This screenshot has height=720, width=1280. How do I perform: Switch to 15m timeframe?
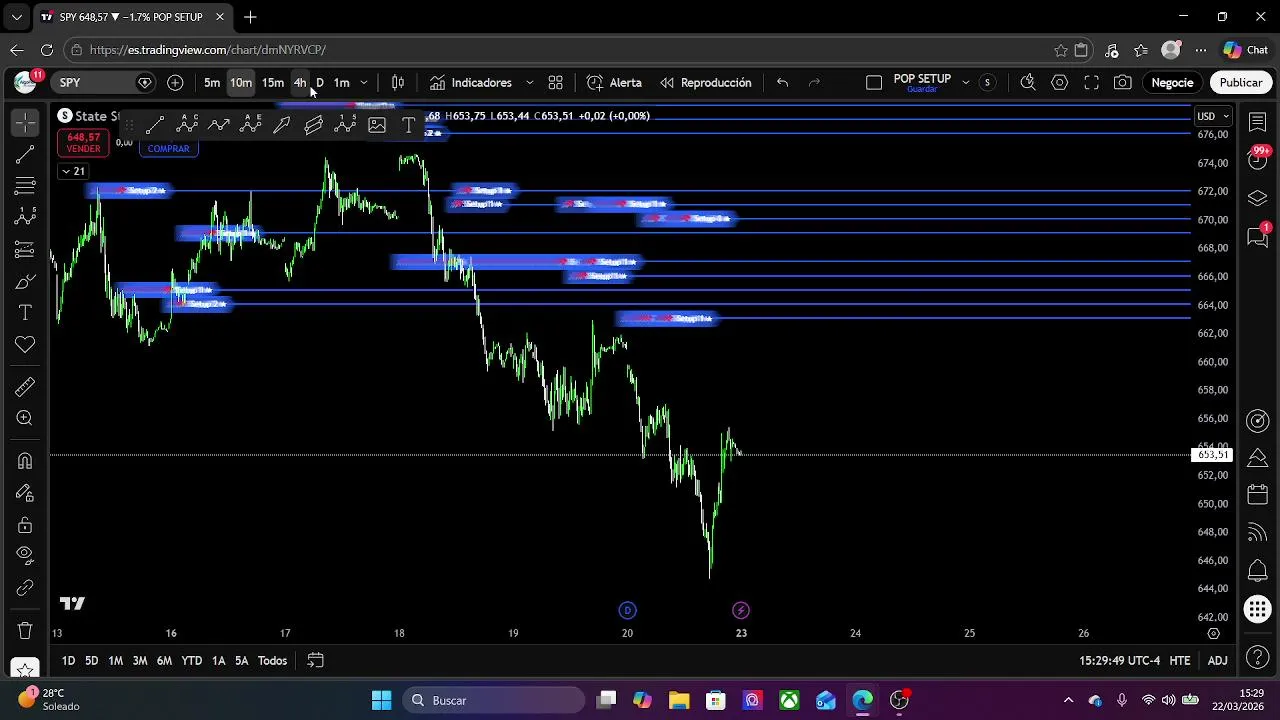(273, 83)
